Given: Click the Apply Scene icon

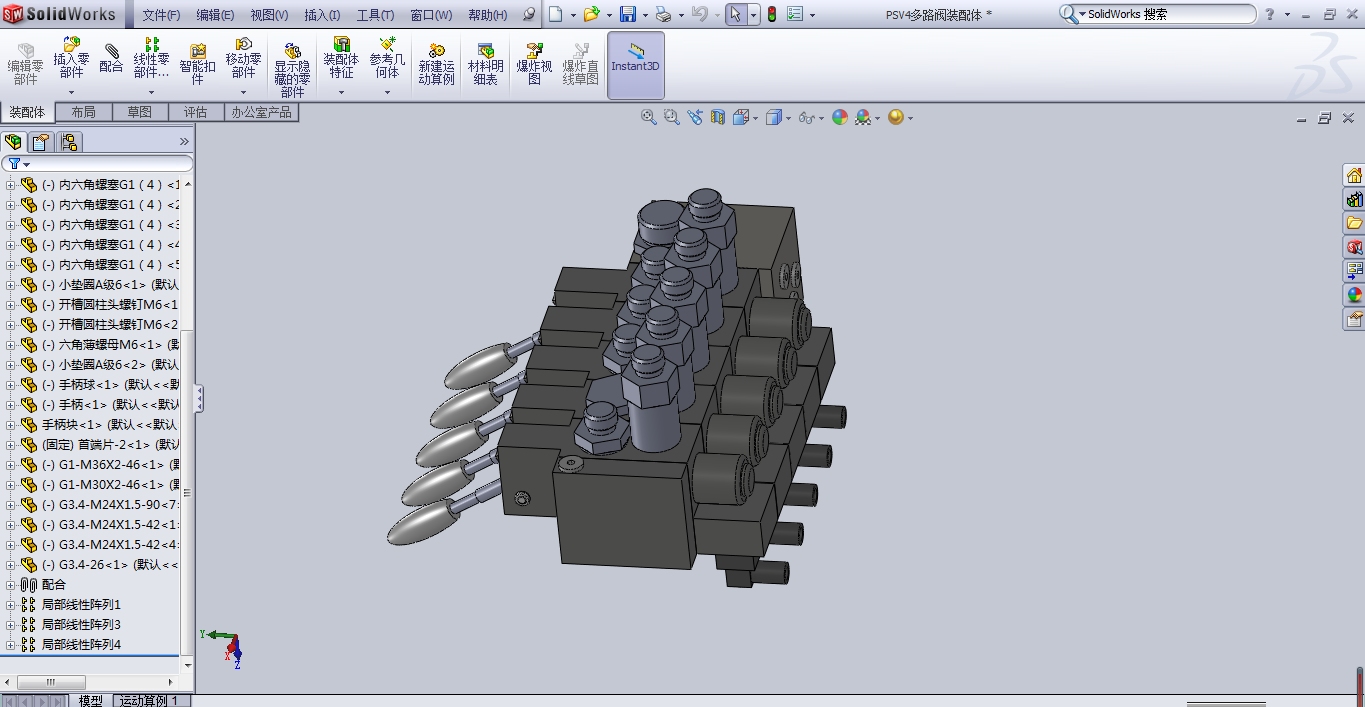Looking at the screenshot, I should (863, 117).
